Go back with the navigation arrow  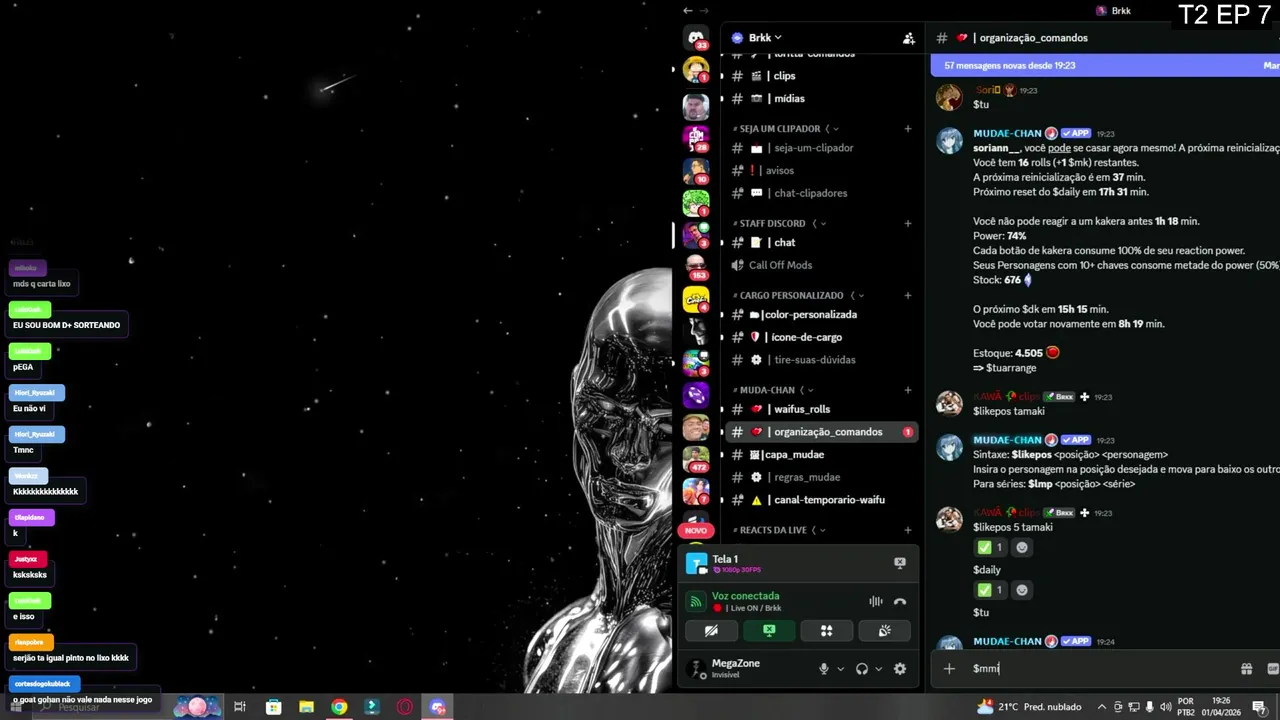[x=688, y=10]
